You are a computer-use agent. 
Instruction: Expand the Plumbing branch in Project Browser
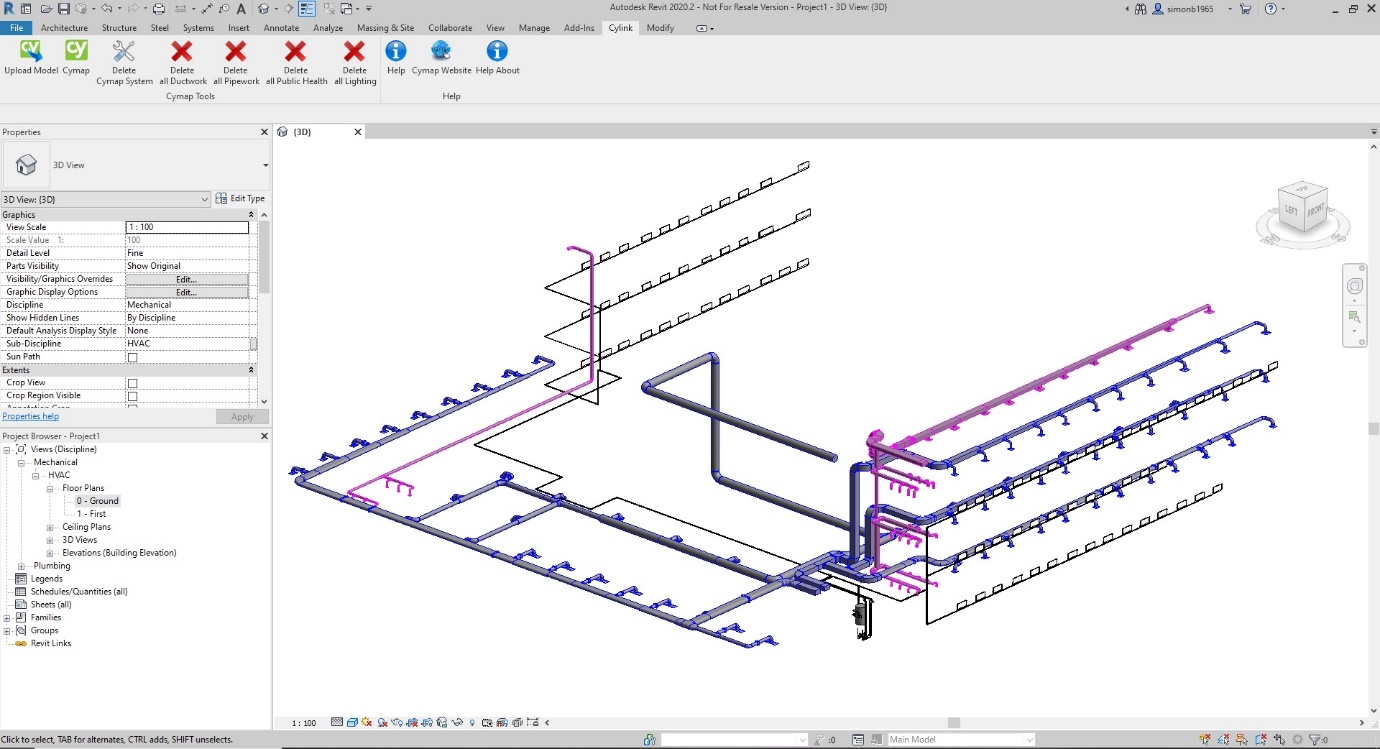pos(21,566)
